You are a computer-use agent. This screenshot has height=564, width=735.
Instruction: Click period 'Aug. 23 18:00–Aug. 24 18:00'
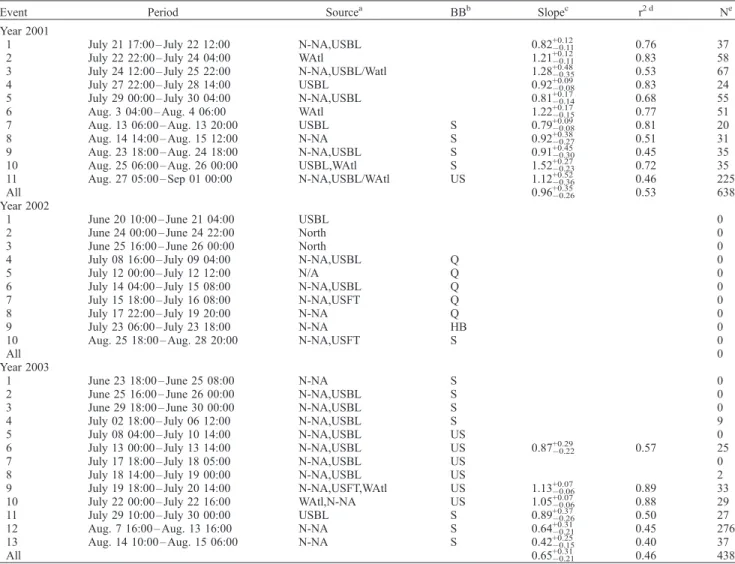point(163,152)
